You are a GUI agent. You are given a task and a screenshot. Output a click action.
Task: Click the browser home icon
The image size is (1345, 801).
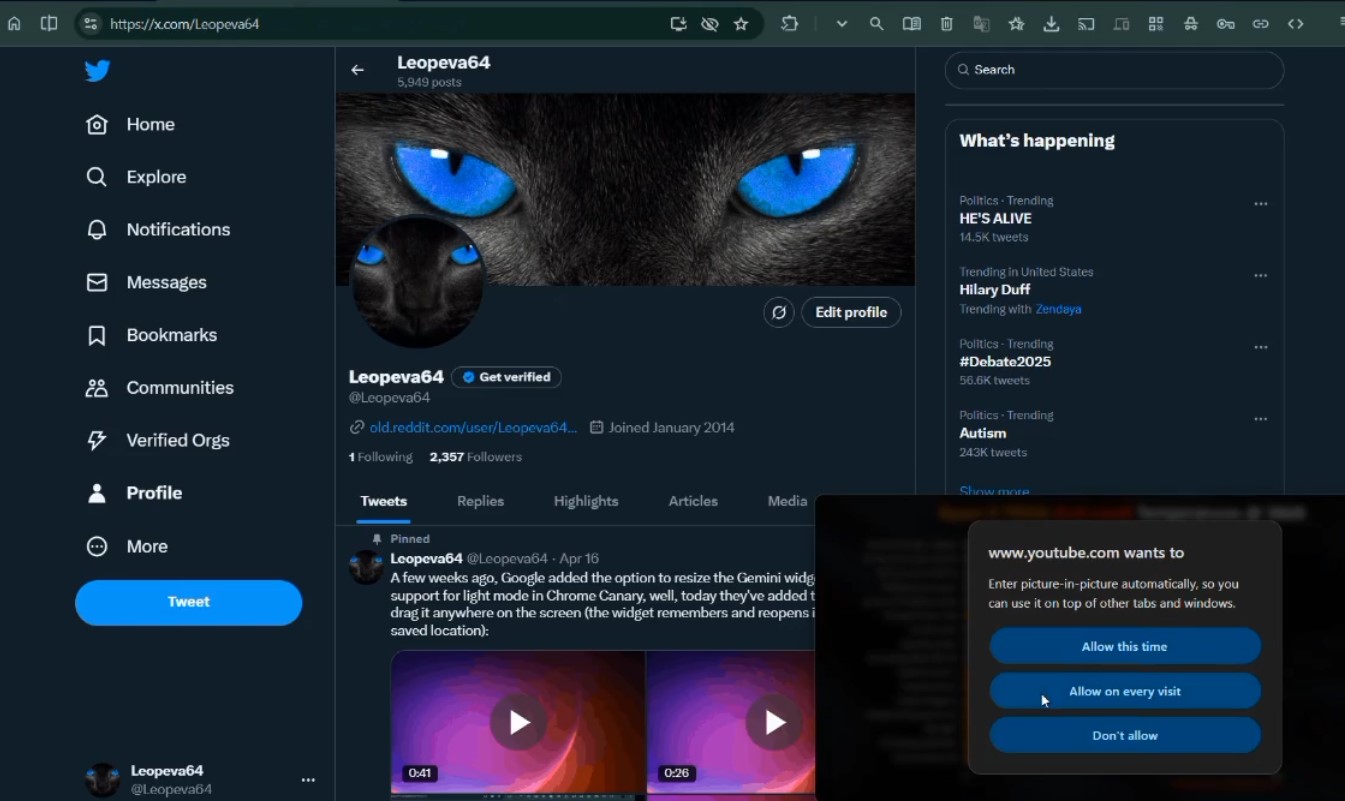pos(14,24)
